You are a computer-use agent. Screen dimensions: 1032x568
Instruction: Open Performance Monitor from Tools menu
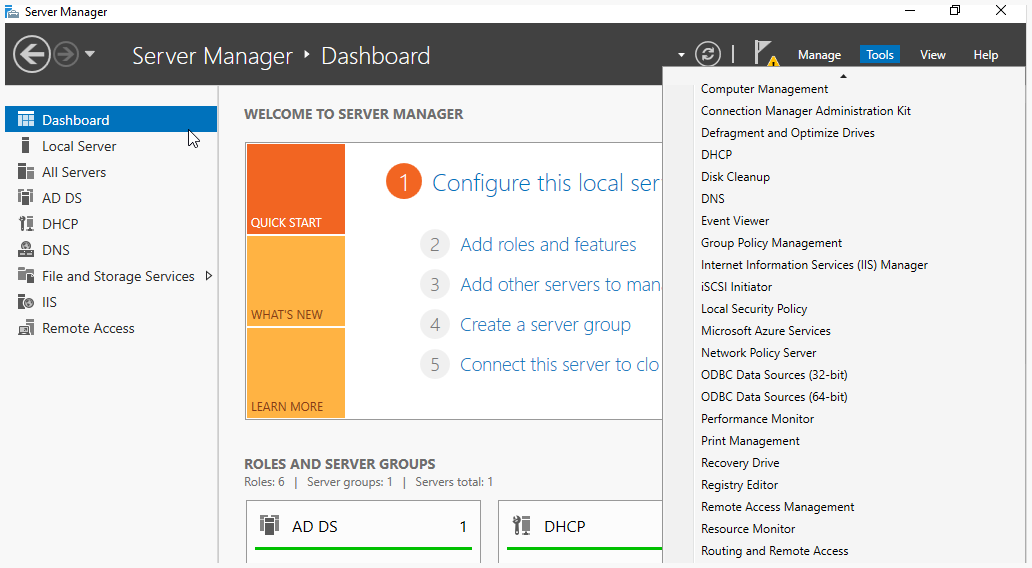[757, 419]
